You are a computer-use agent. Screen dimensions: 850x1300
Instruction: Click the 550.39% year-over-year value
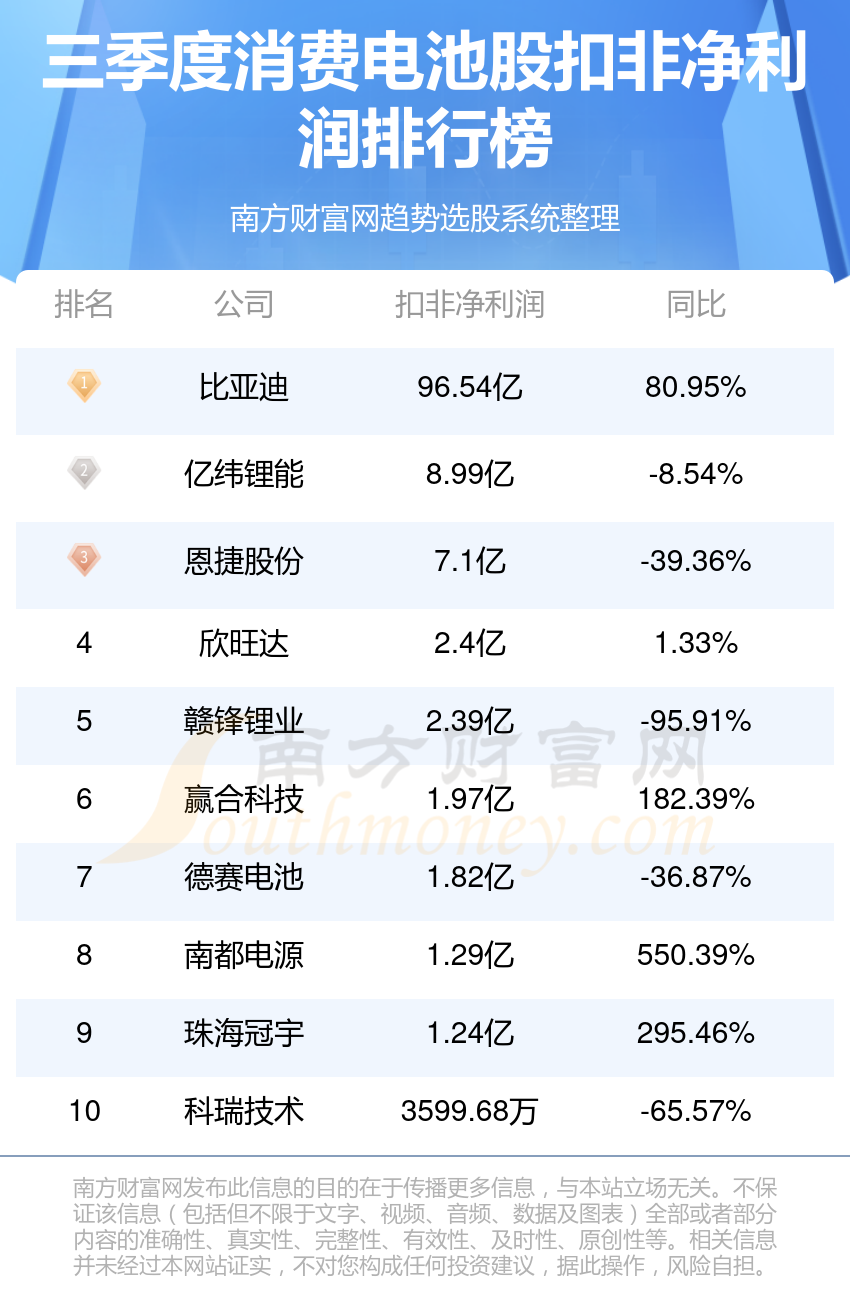pos(696,955)
